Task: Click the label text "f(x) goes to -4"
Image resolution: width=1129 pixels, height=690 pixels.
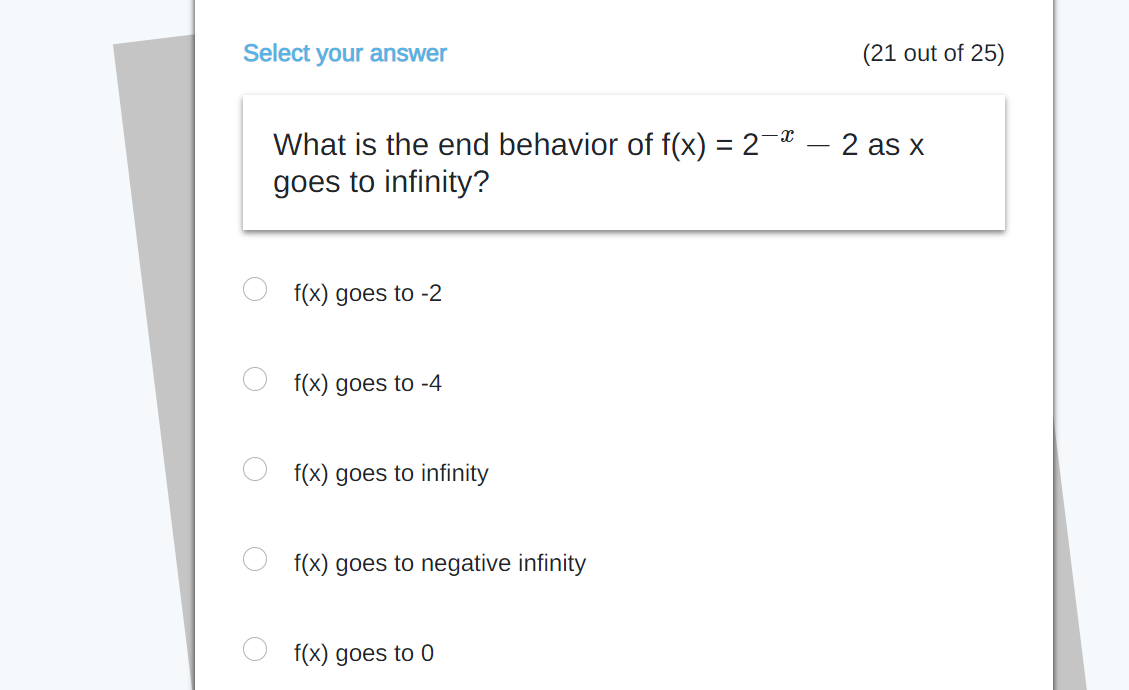Action: [368, 383]
